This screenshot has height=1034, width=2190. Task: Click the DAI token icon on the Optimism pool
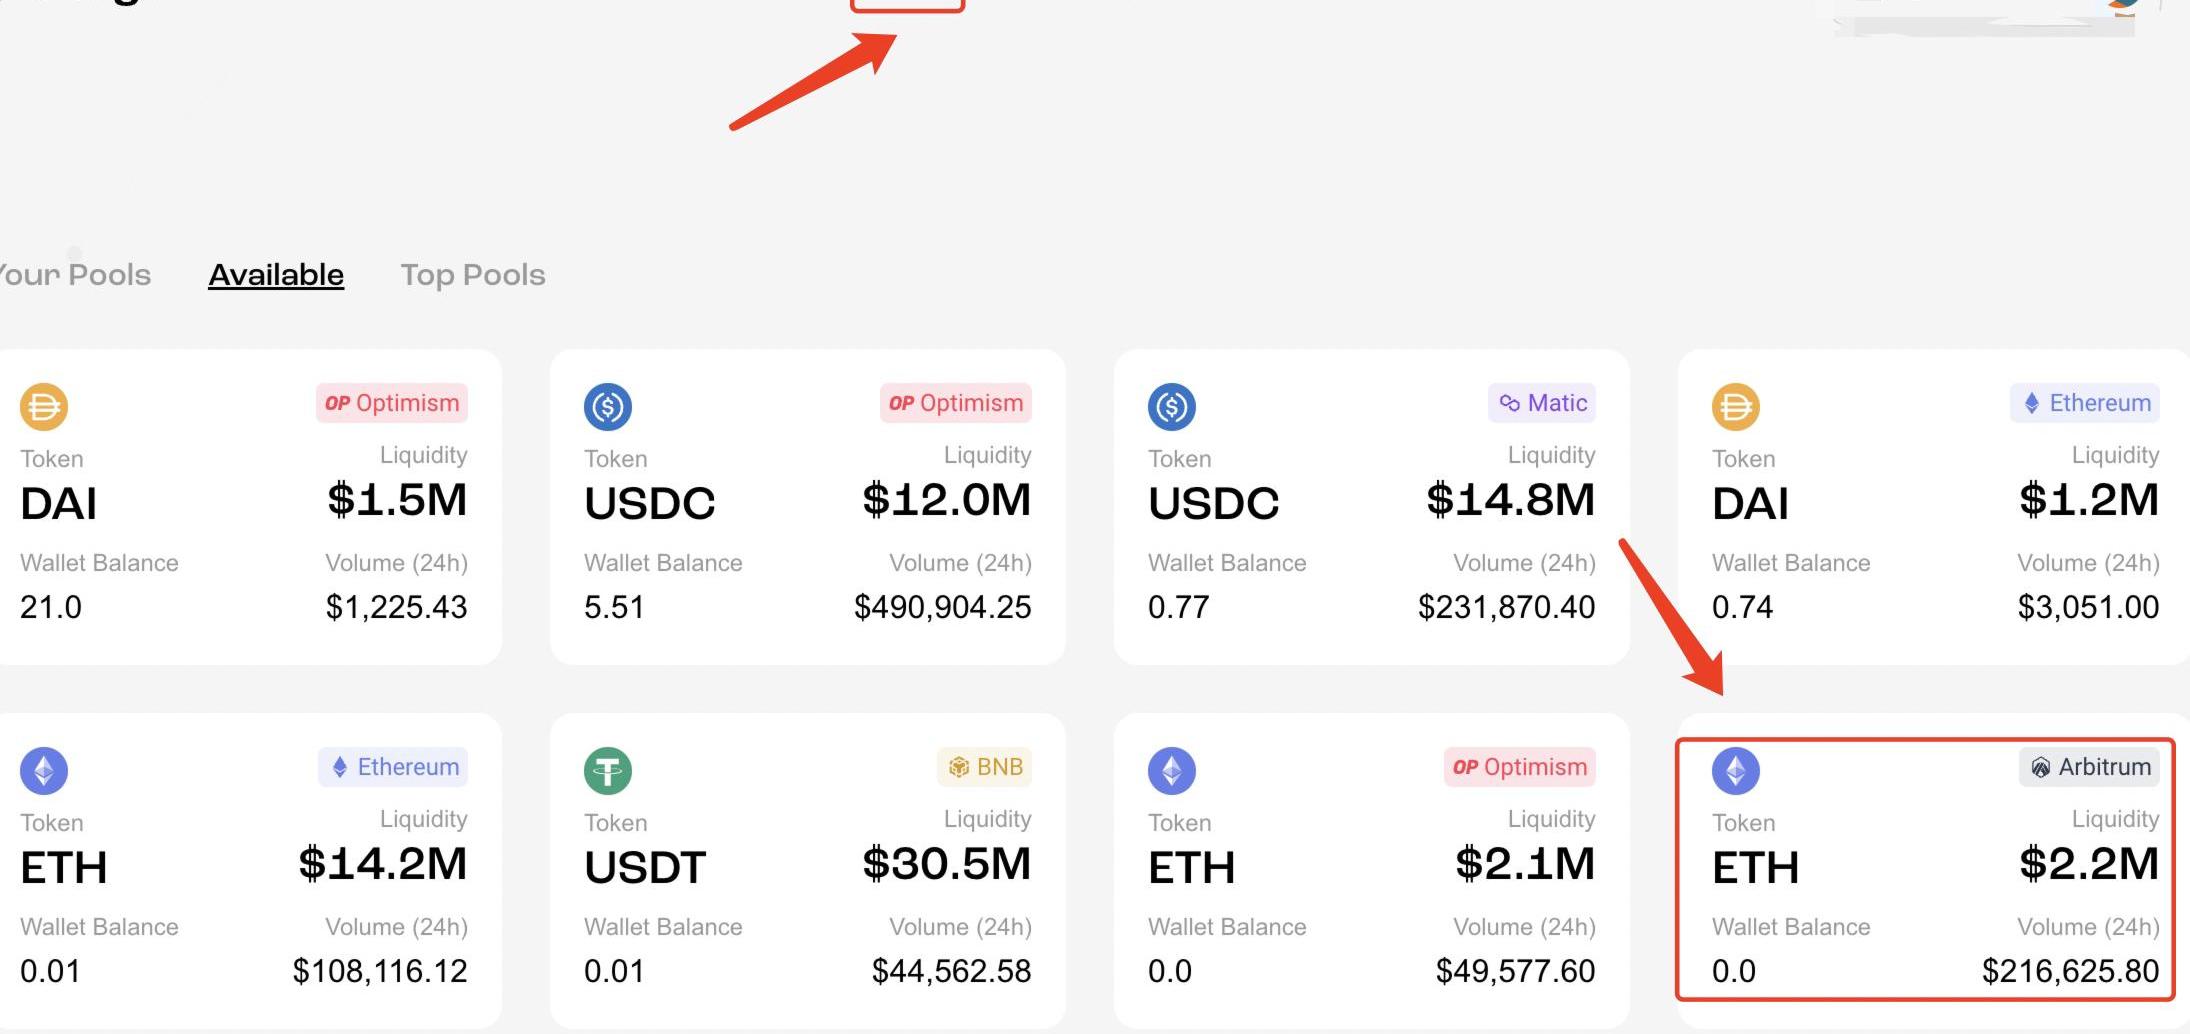(44, 407)
